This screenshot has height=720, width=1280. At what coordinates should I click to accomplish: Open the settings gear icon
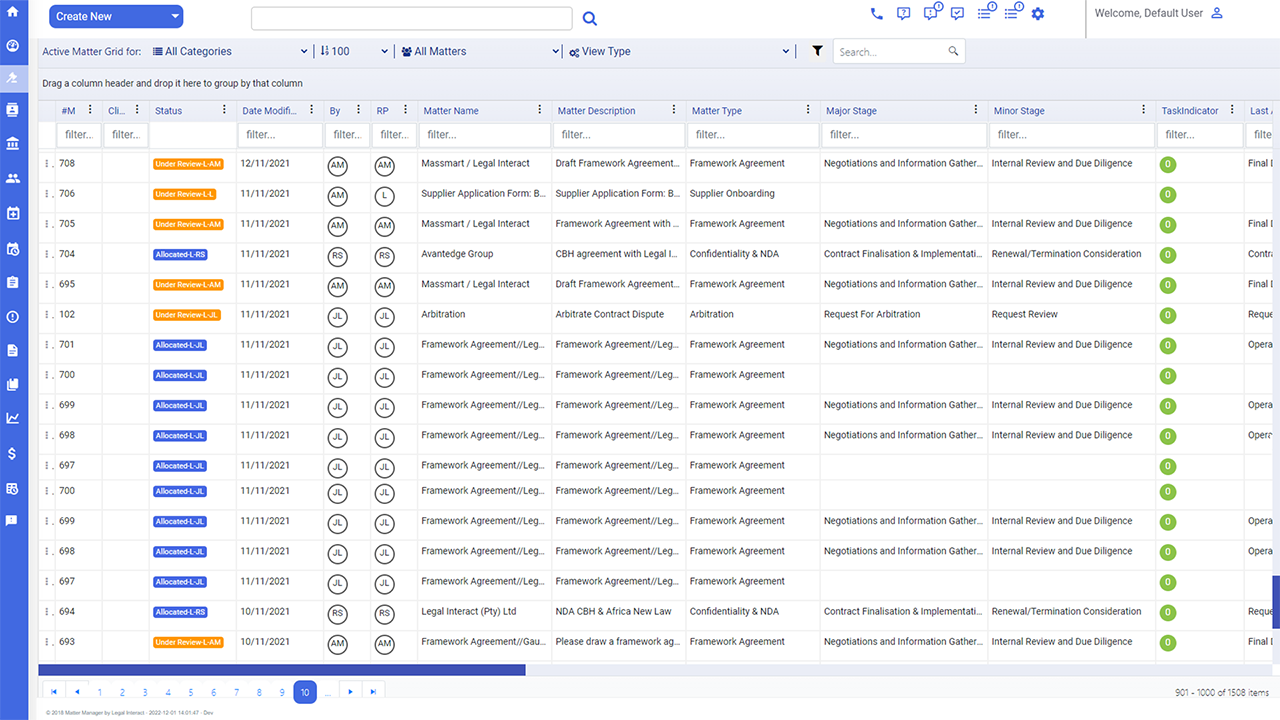[1038, 14]
